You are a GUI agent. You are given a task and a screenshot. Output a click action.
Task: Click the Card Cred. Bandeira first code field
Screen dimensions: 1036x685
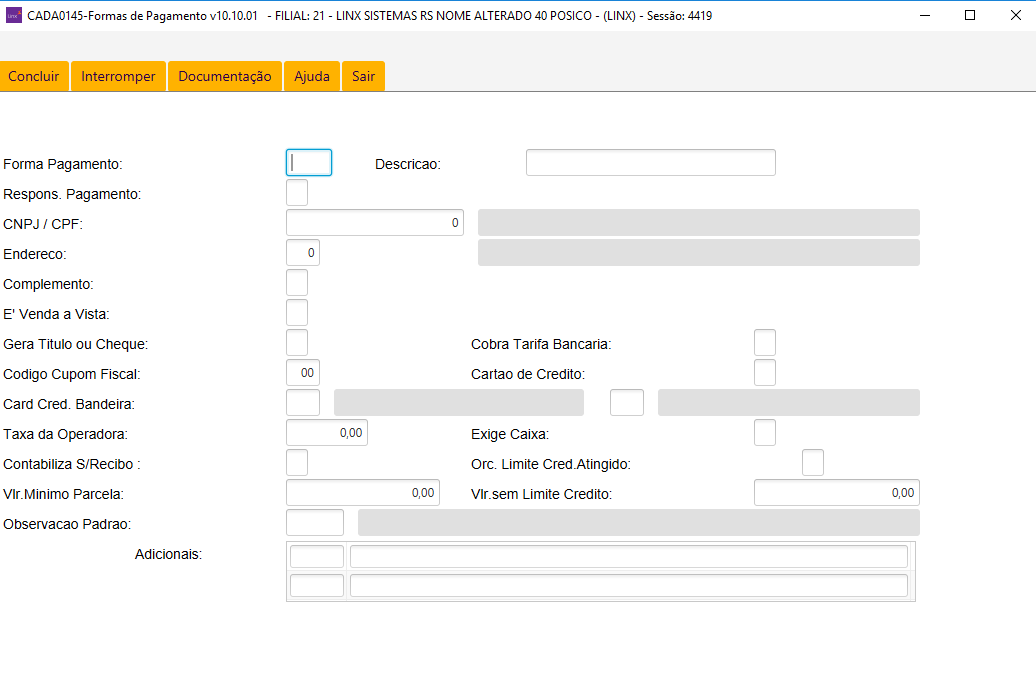(x=303, y=402)
